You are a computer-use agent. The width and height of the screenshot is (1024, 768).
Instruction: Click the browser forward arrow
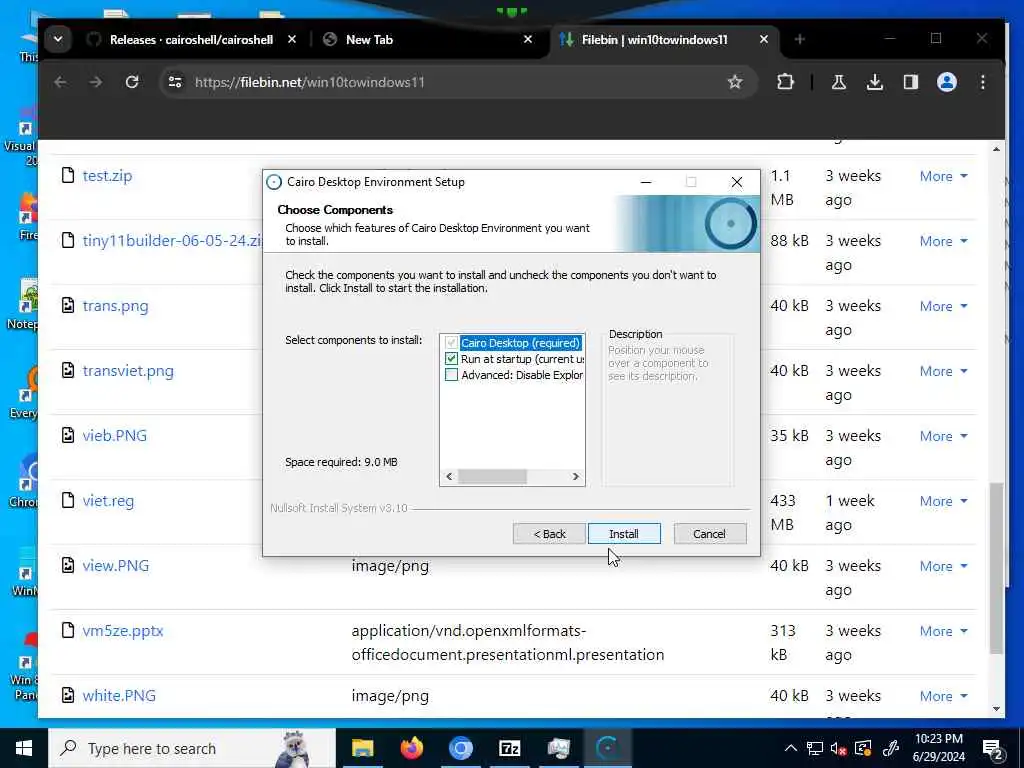click(95, 82)
